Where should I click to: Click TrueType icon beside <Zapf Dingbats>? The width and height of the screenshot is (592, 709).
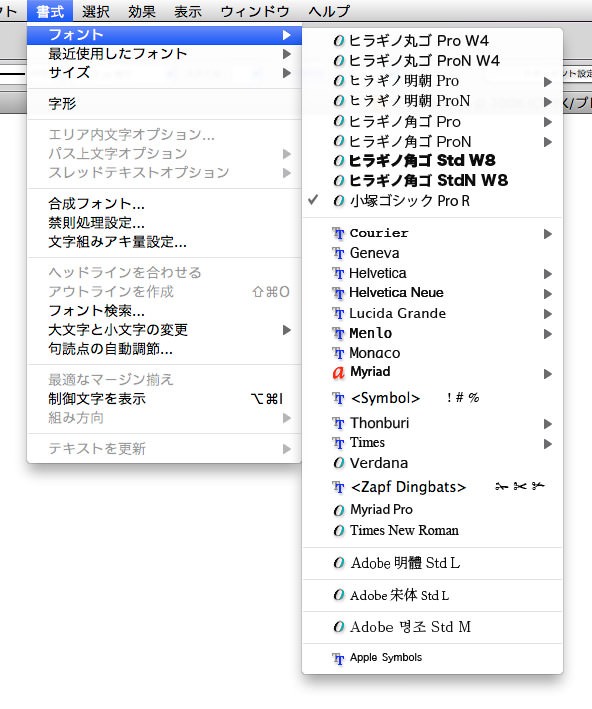(x=338, y=487)
